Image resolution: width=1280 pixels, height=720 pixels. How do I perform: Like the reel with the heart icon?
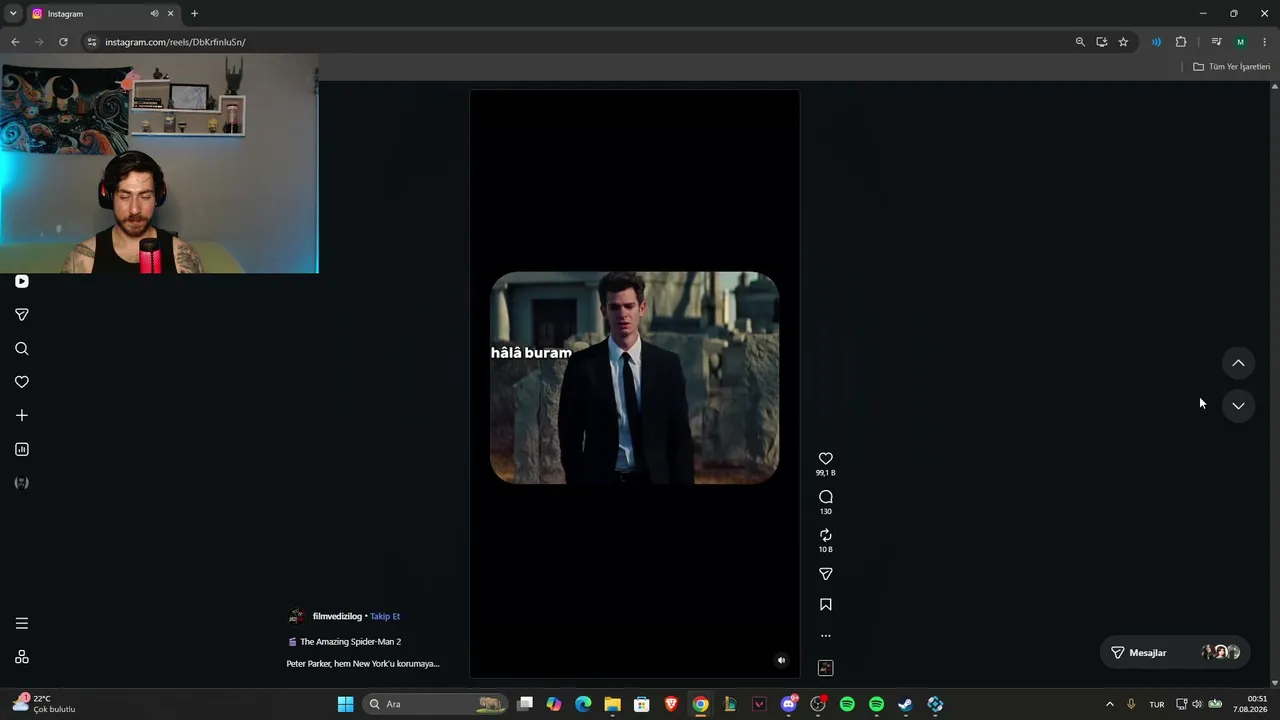pyautogui.click(x=826, y=459)
